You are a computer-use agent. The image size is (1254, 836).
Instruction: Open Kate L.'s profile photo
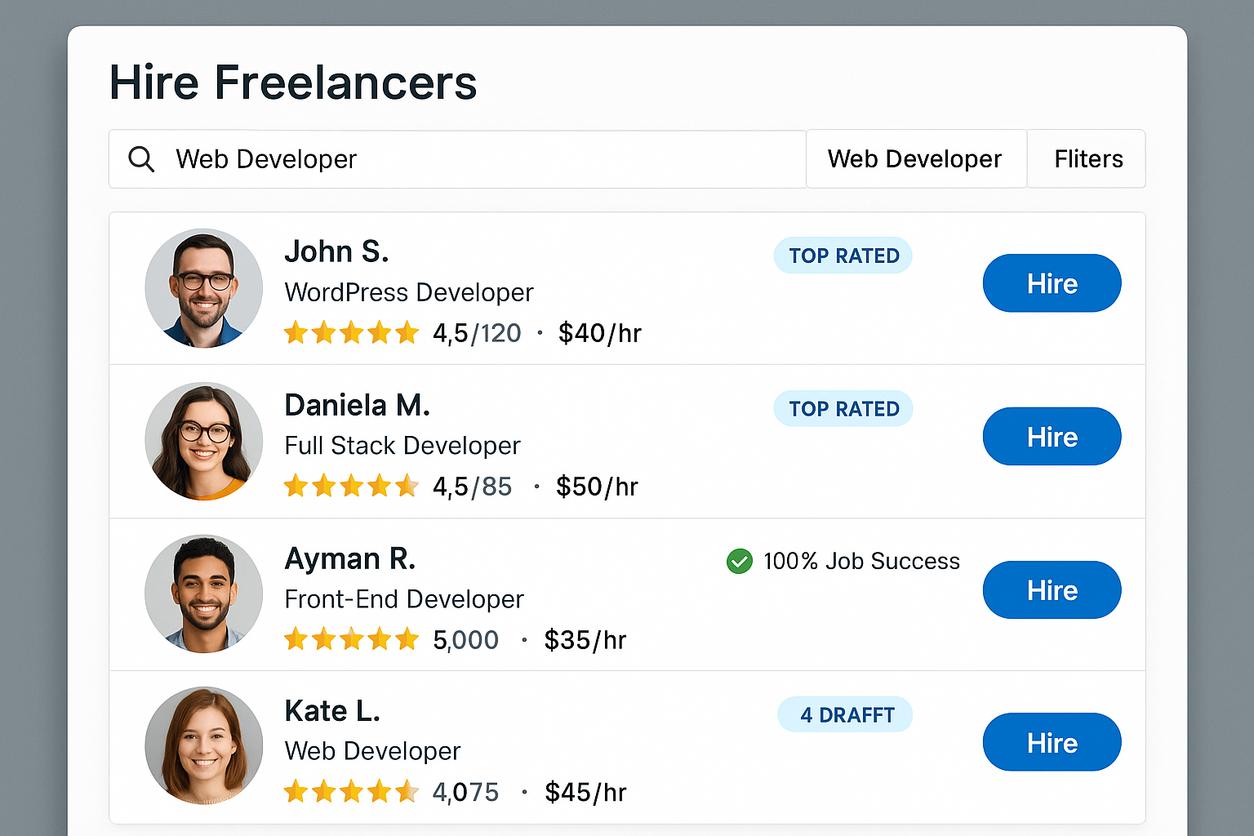point(204,746)
